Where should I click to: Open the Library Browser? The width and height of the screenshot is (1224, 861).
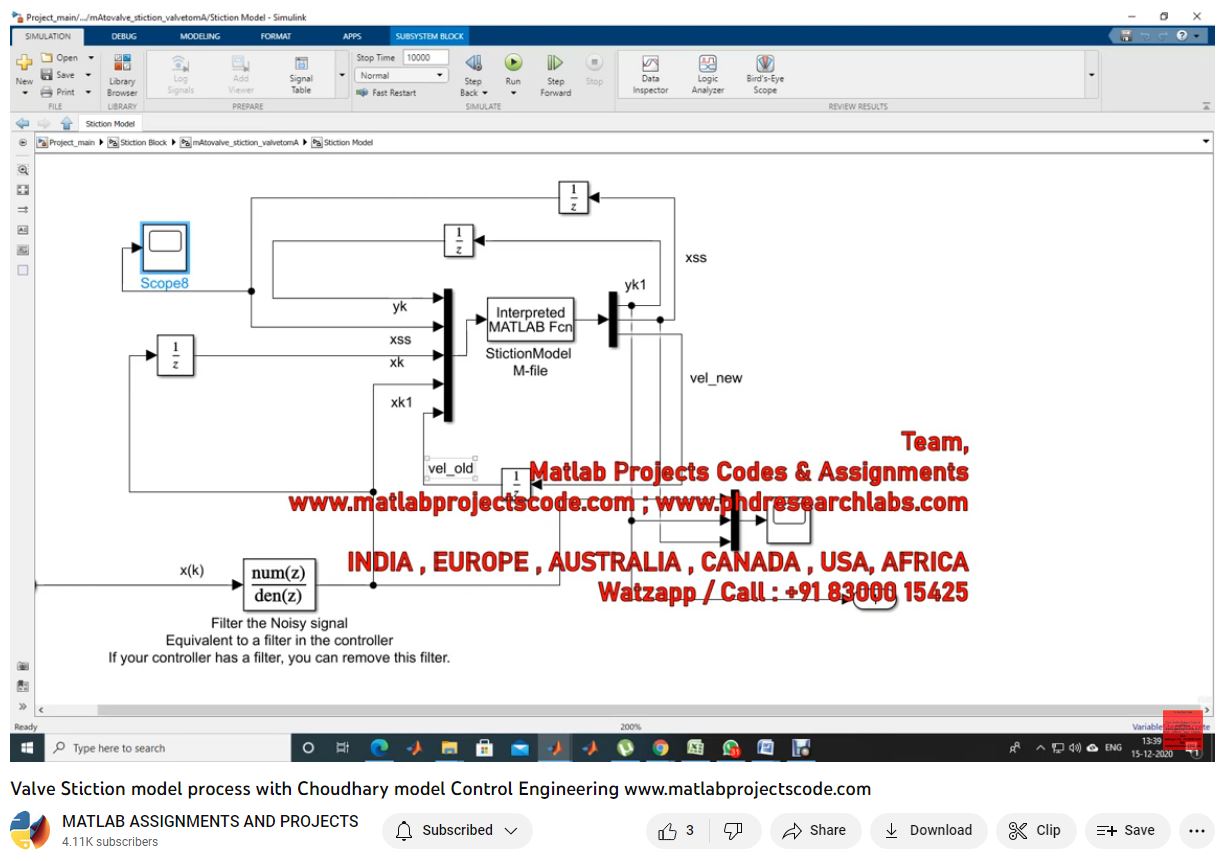pyautogui.click(x=122, y=75)
